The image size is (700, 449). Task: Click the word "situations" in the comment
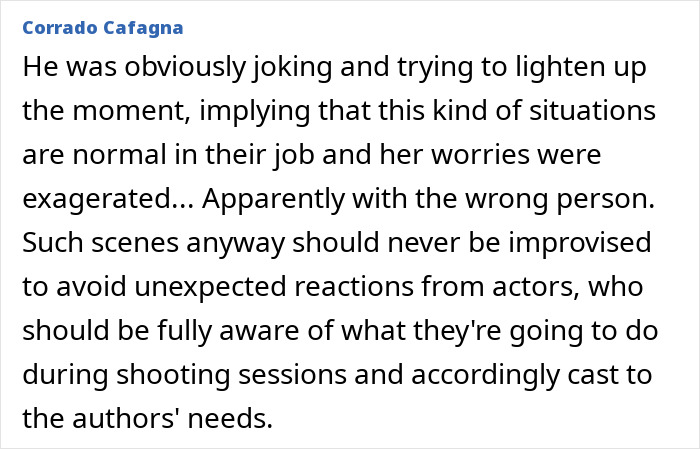592,110
